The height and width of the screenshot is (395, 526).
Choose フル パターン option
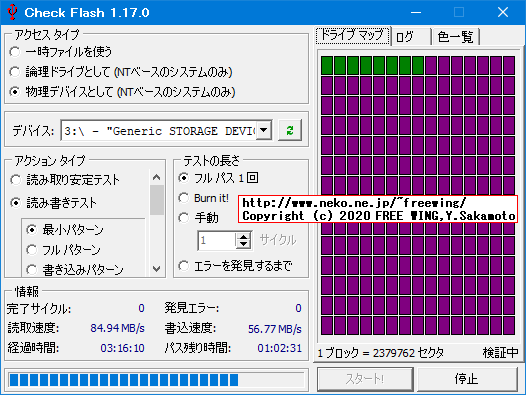coord(63,250)
